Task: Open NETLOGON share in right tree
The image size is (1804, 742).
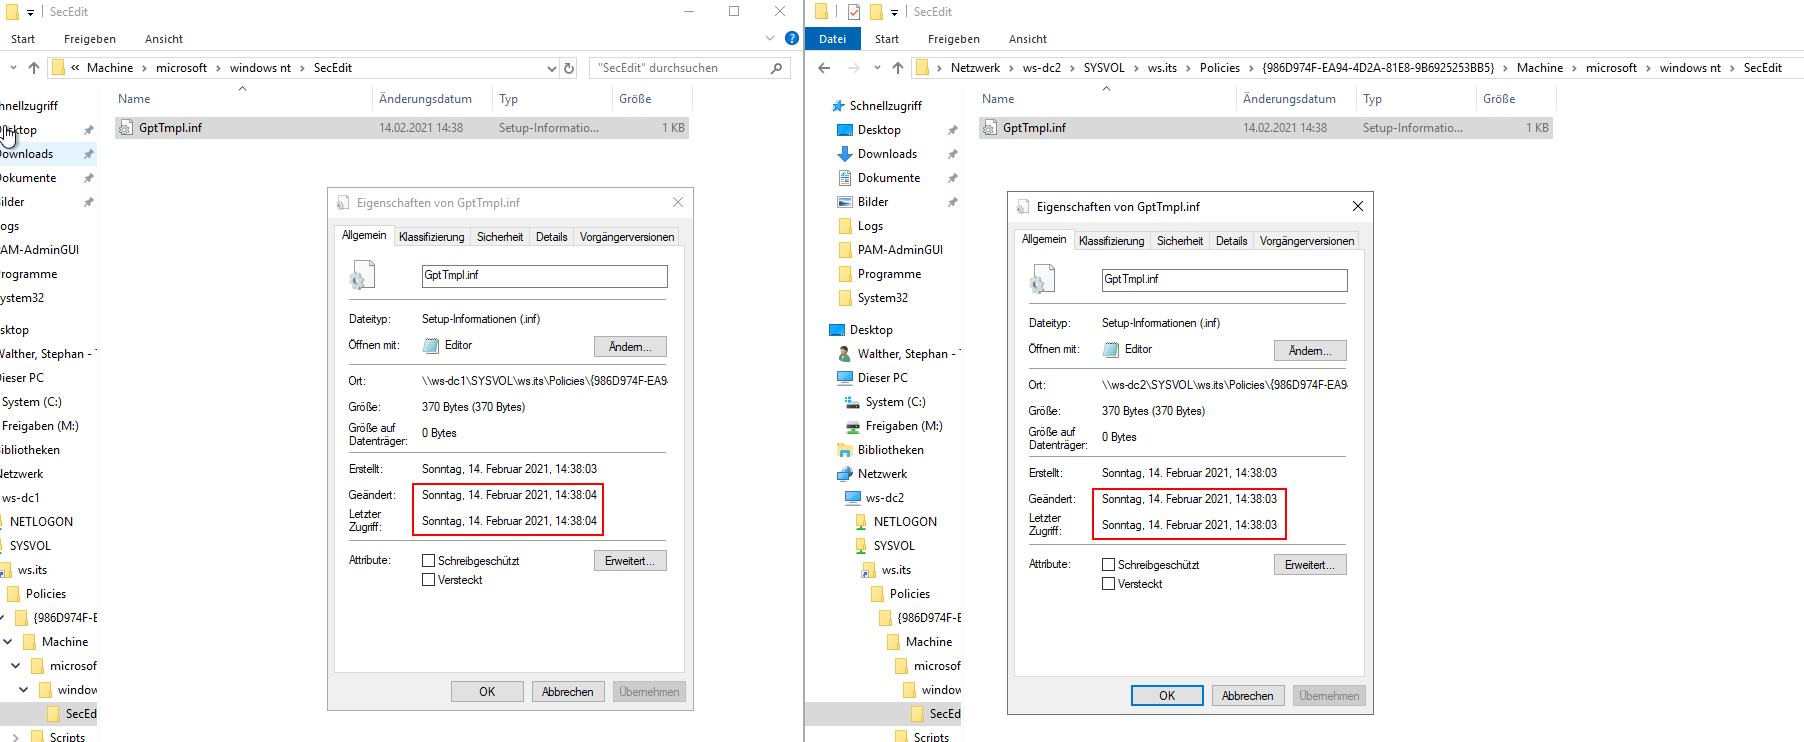Action: pos(905,522)
